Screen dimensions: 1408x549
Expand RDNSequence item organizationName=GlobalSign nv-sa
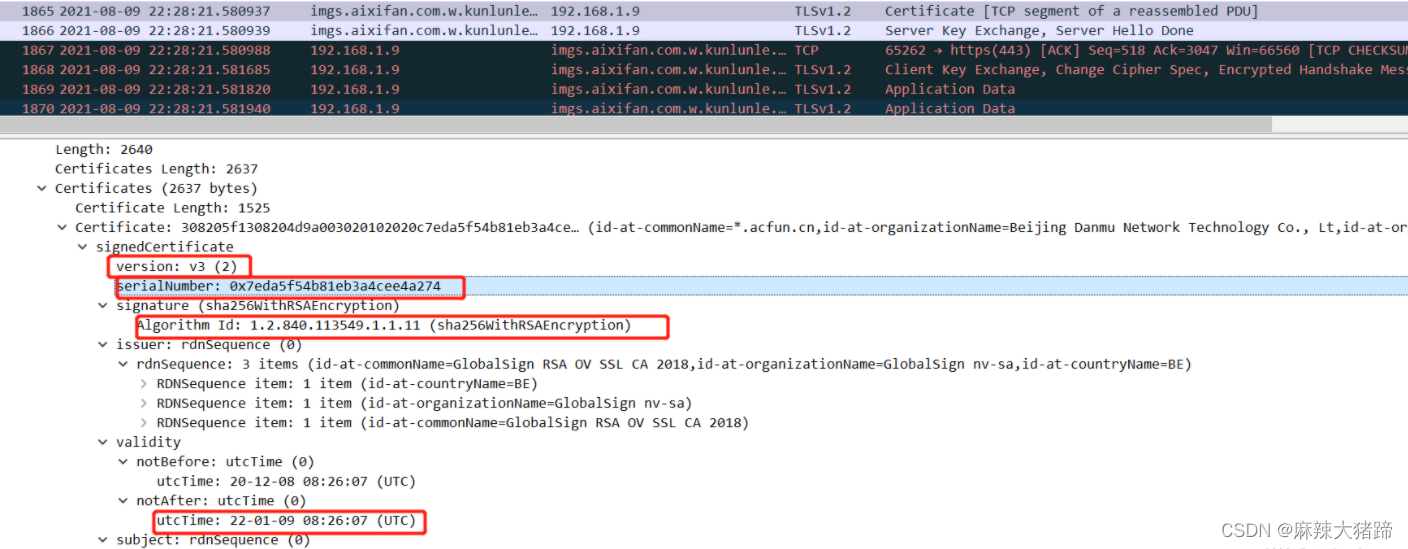coord(144,403)
